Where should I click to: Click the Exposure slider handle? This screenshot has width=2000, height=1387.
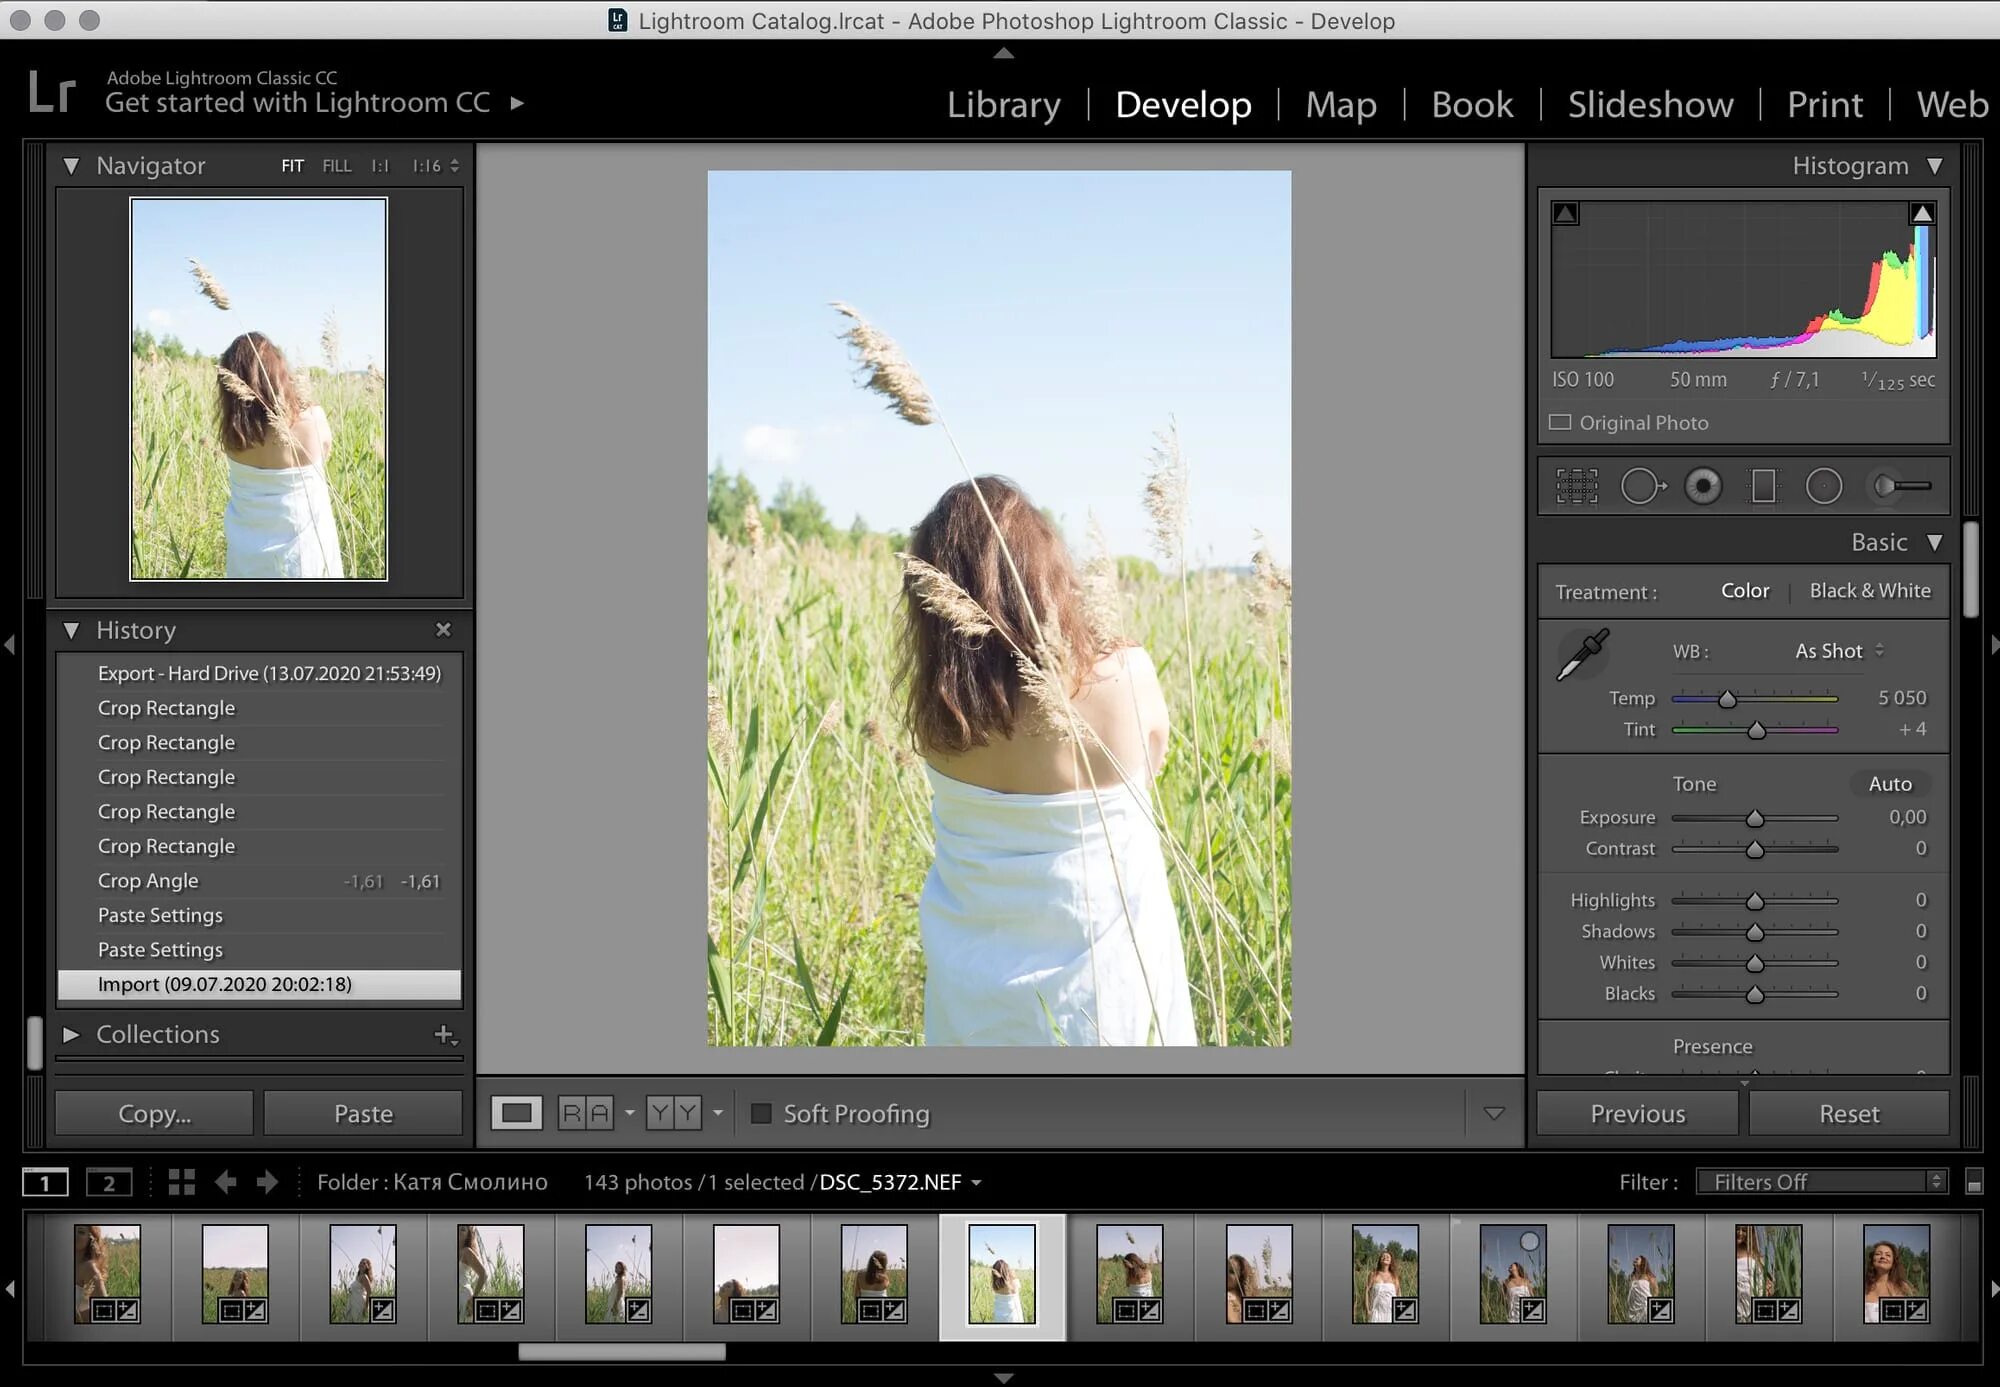tap(1755, 819)
